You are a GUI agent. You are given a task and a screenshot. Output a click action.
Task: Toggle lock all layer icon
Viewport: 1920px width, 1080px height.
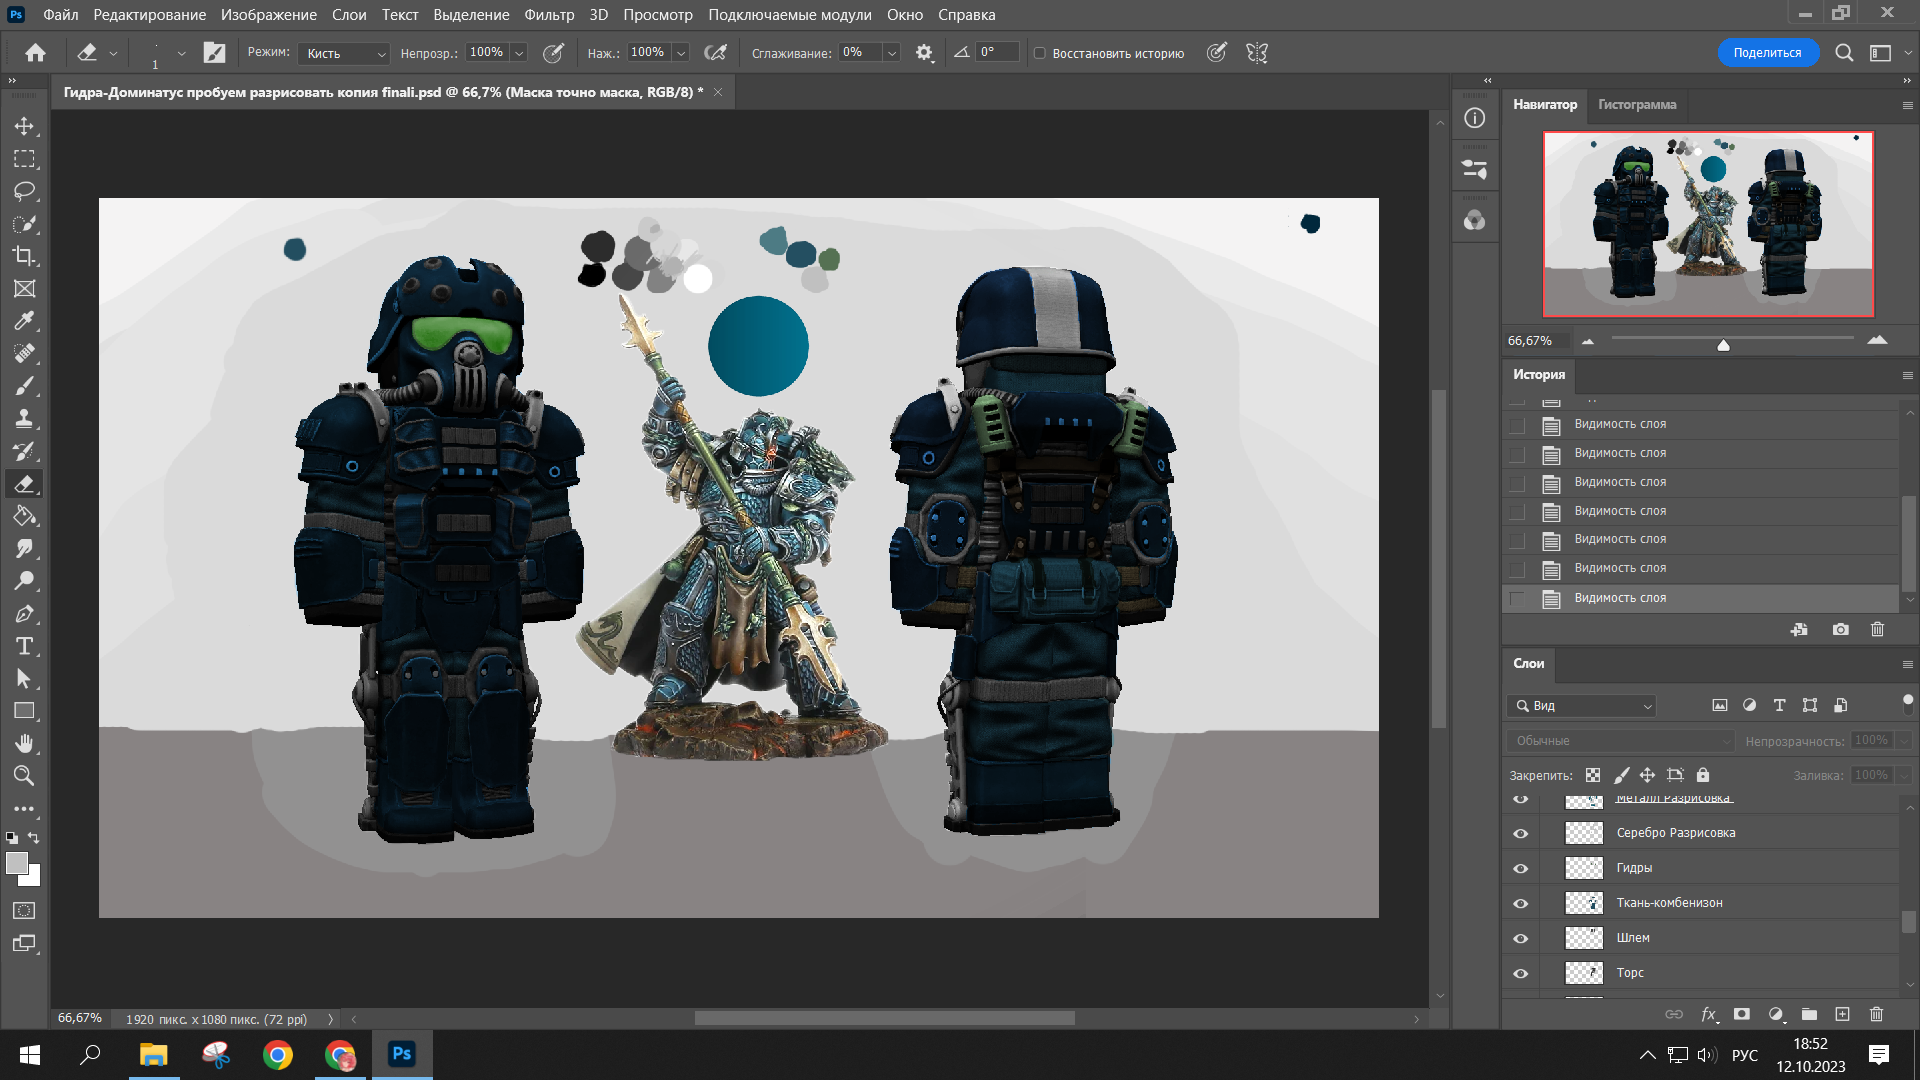coord(1703,775)
